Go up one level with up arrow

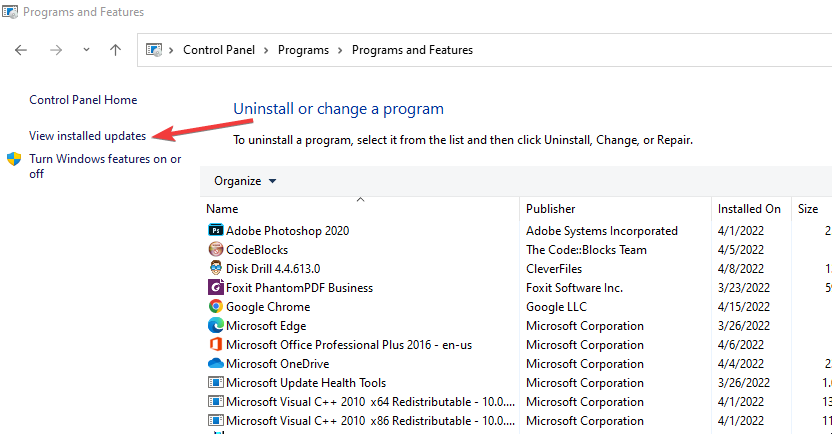pyautogui.click(x=115, y=50)
